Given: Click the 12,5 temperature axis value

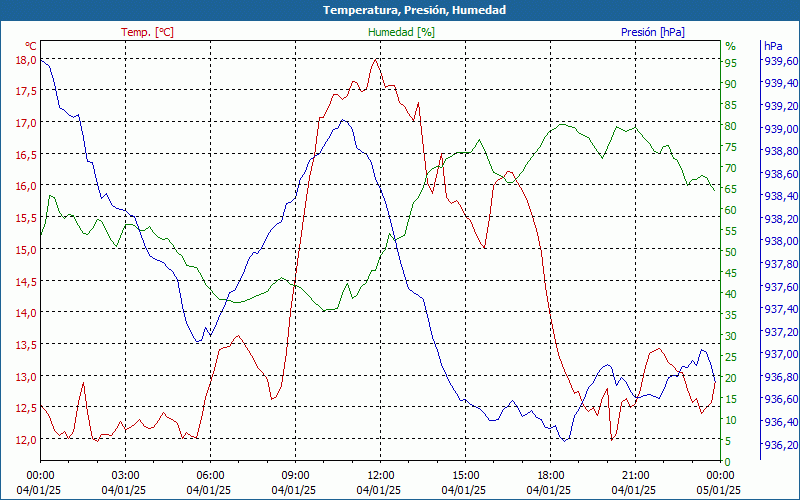Looking at the screenshot, I should [x=26, y=409].
